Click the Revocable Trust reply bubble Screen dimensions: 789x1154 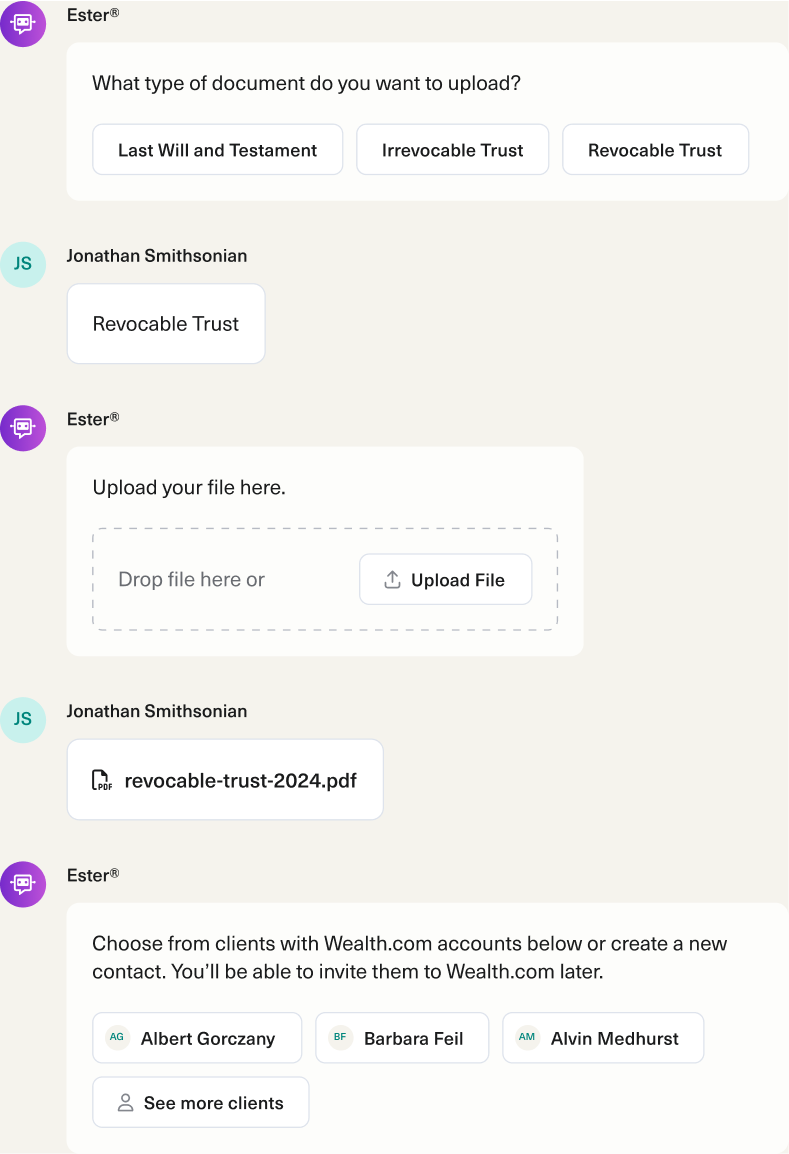166,324
